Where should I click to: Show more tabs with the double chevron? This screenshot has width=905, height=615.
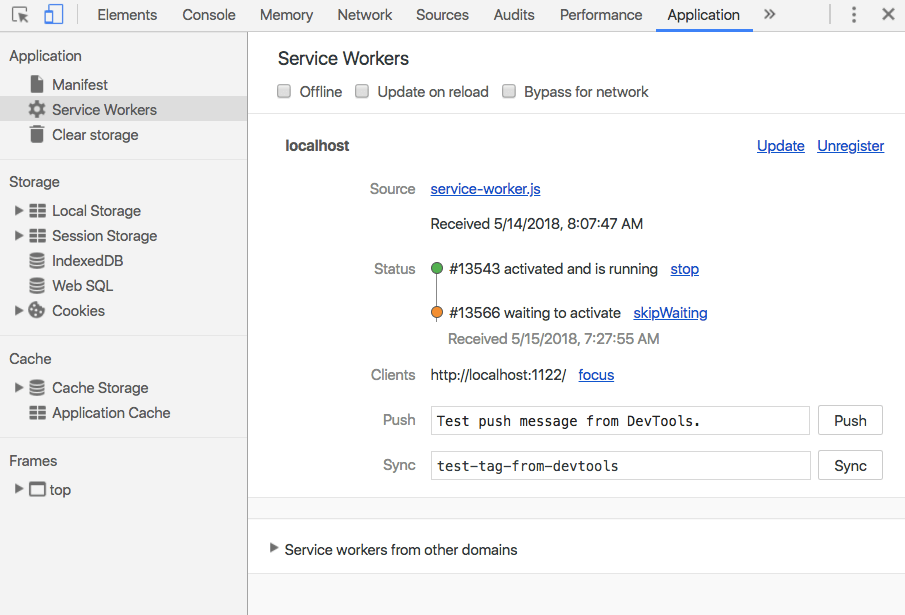(x=769, y=14)
